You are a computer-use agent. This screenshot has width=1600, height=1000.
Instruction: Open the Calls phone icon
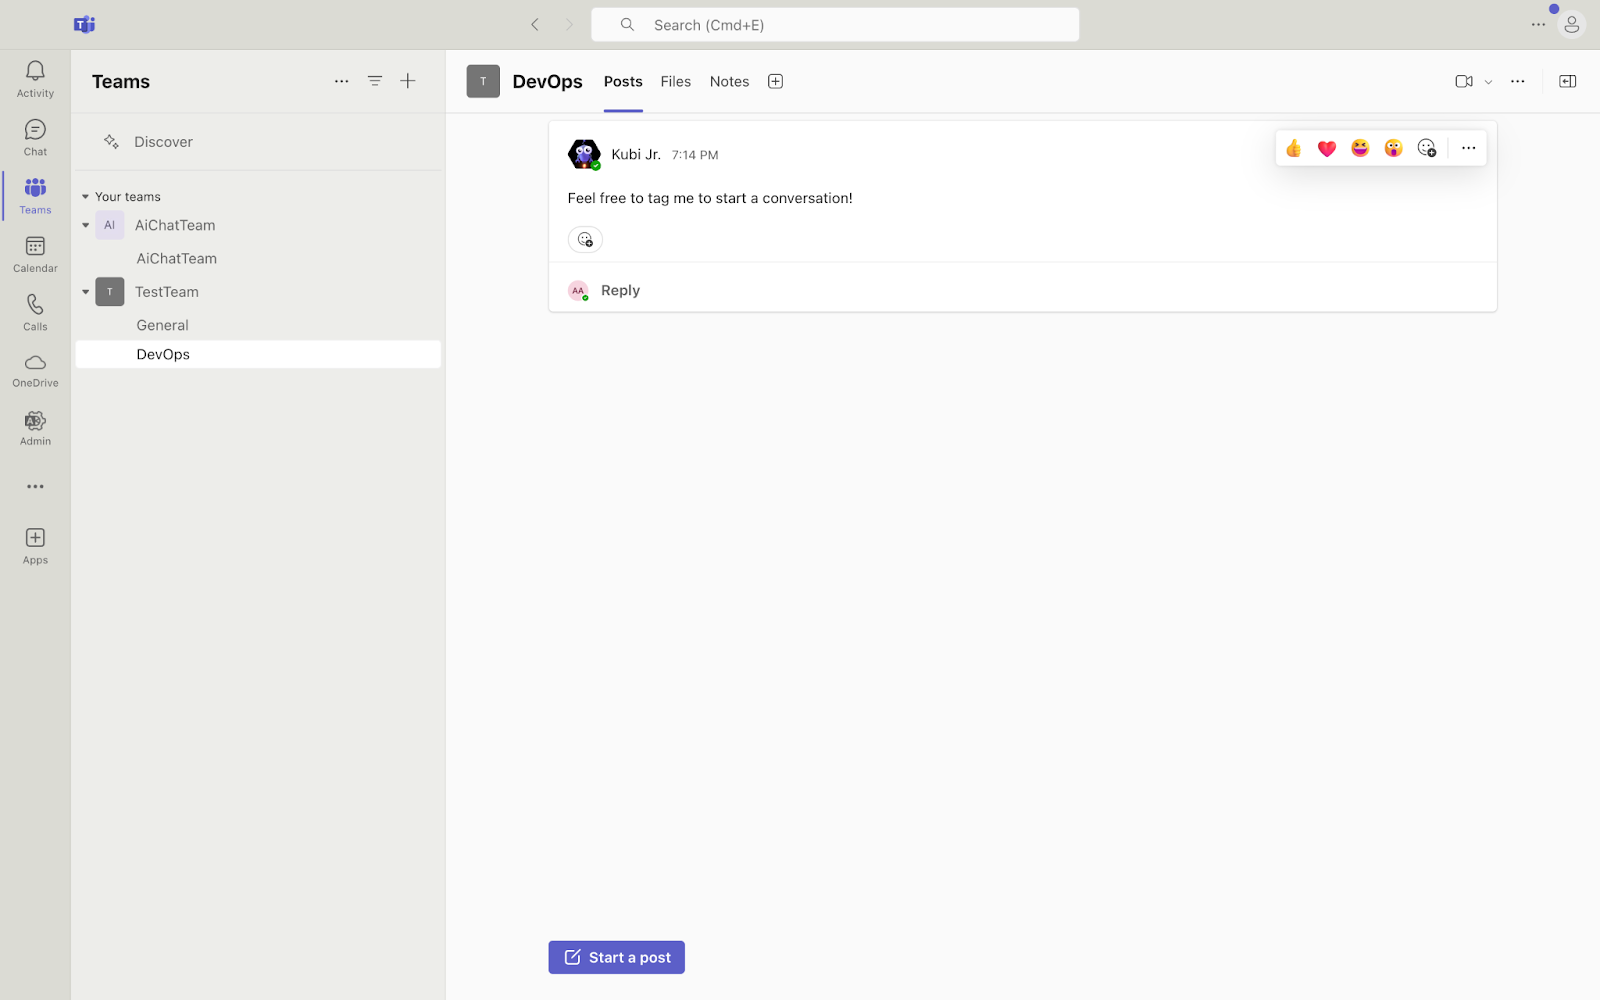(x=35, y=312)
